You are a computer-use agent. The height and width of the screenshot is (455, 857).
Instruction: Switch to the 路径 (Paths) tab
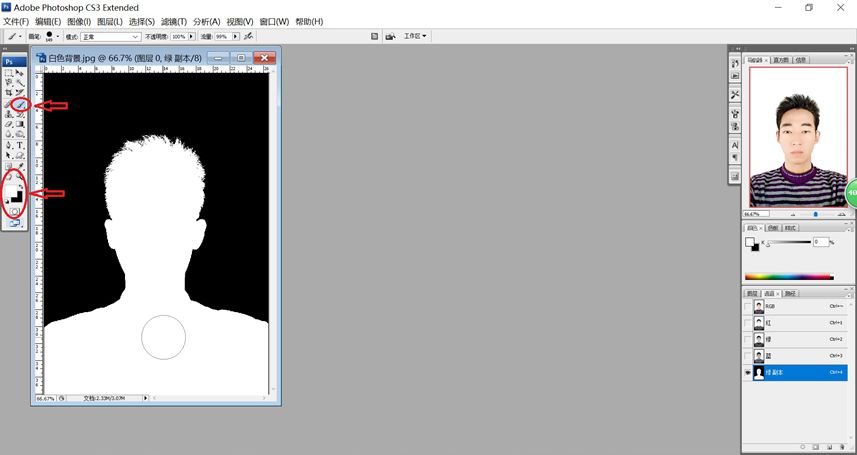[790, 294]
